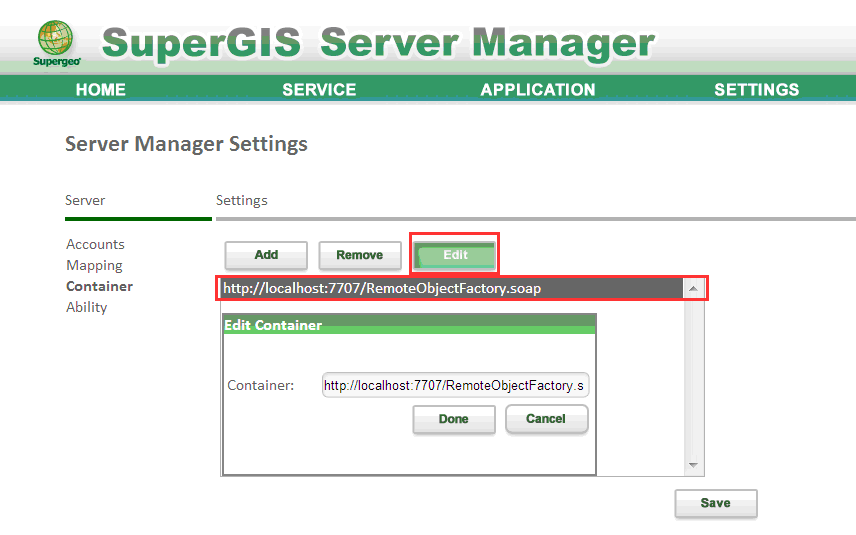Select the Container settings section
856x535 pixels.
(99, 286)
